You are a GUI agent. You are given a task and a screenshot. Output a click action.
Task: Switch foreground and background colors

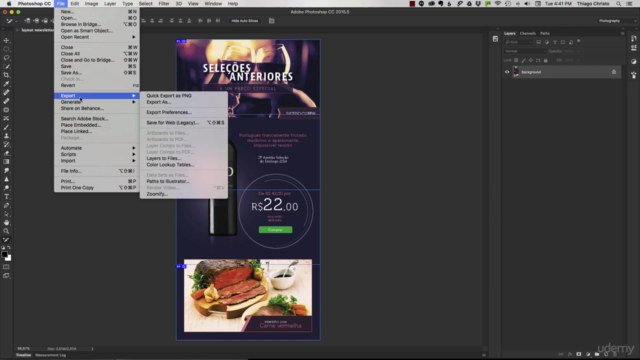(x=9, y=248)
